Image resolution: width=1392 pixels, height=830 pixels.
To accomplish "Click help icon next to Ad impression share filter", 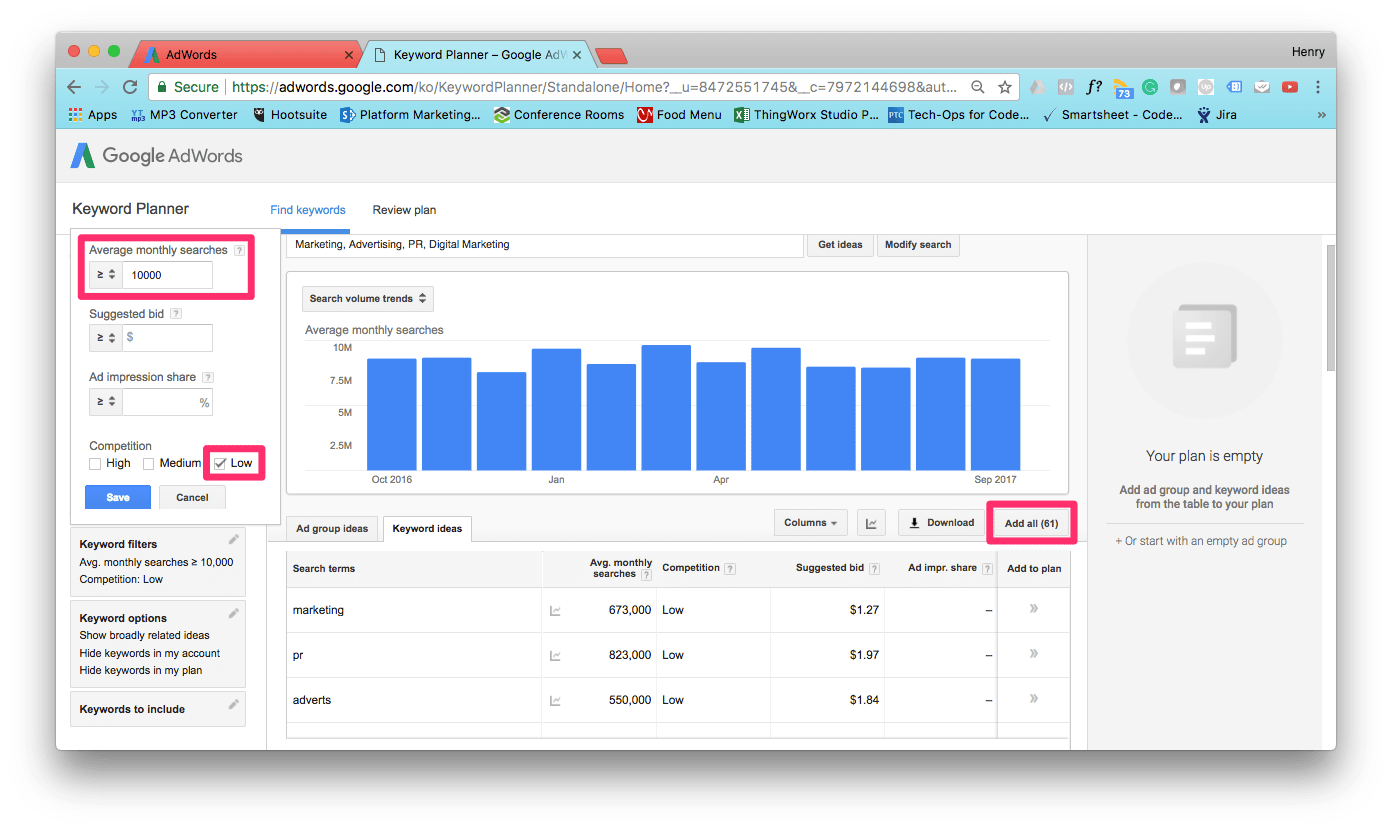I will 208,377.
